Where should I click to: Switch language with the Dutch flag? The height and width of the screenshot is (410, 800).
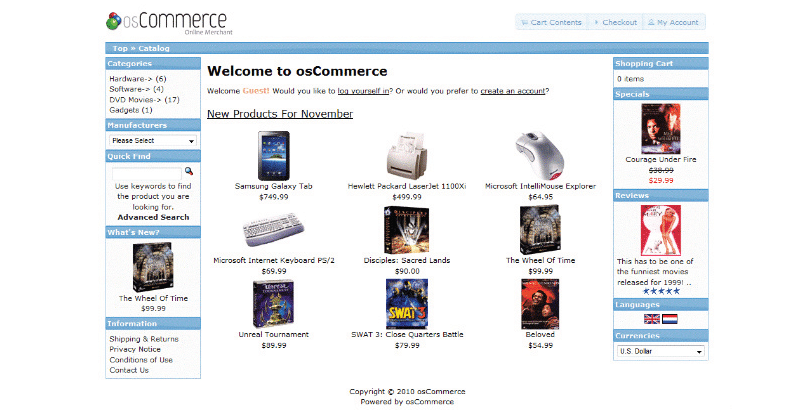click(669, 319)
